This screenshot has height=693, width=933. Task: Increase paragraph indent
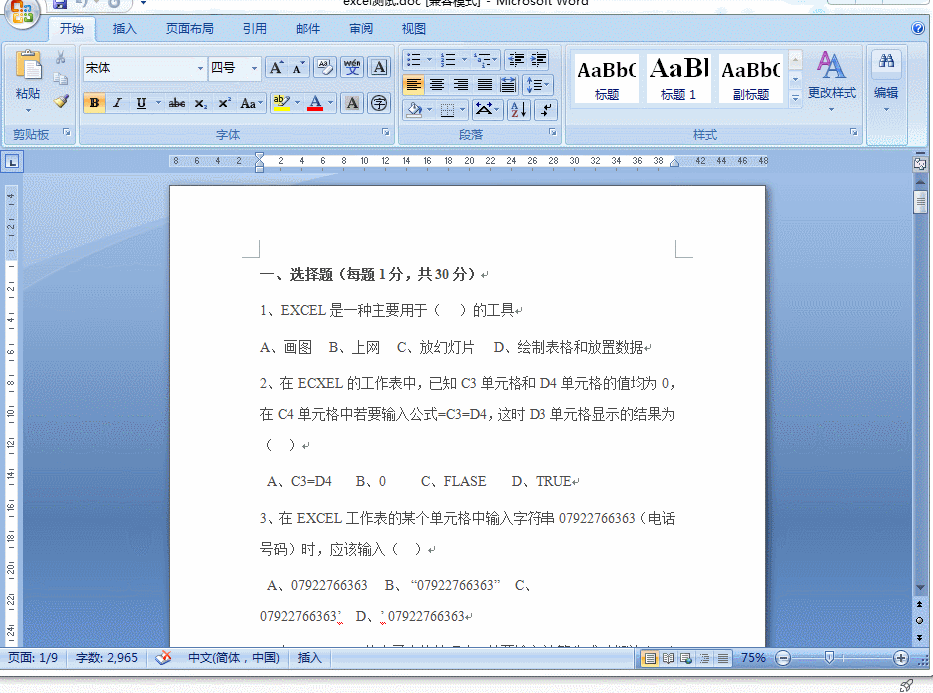point(539,59)
